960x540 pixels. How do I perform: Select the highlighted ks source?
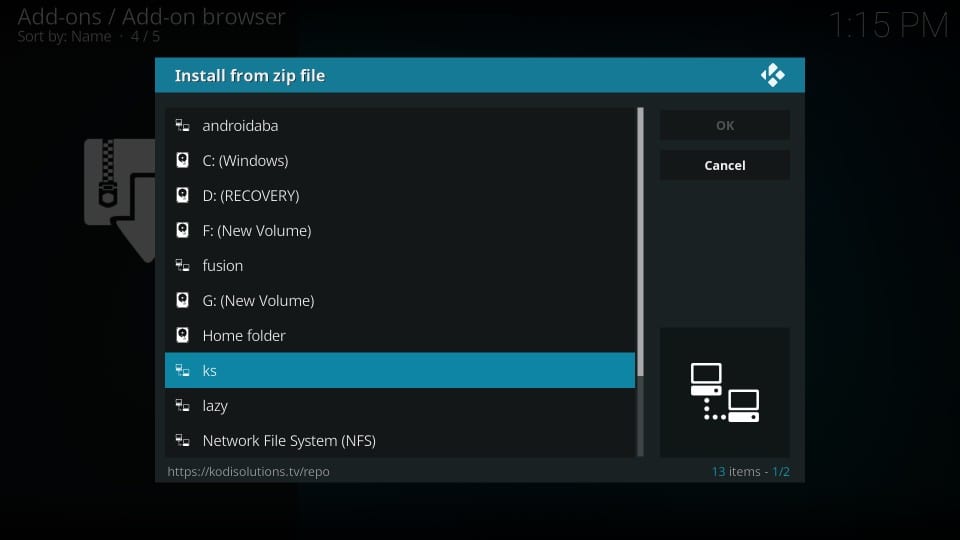pyautogui.click(x=400, y=370)
